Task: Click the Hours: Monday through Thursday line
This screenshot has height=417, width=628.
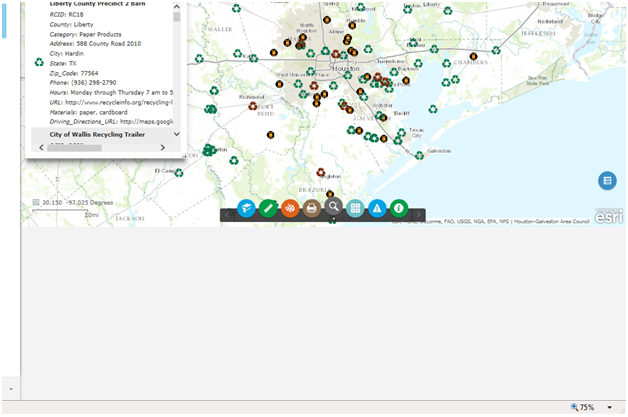Action: pos(111,92)
